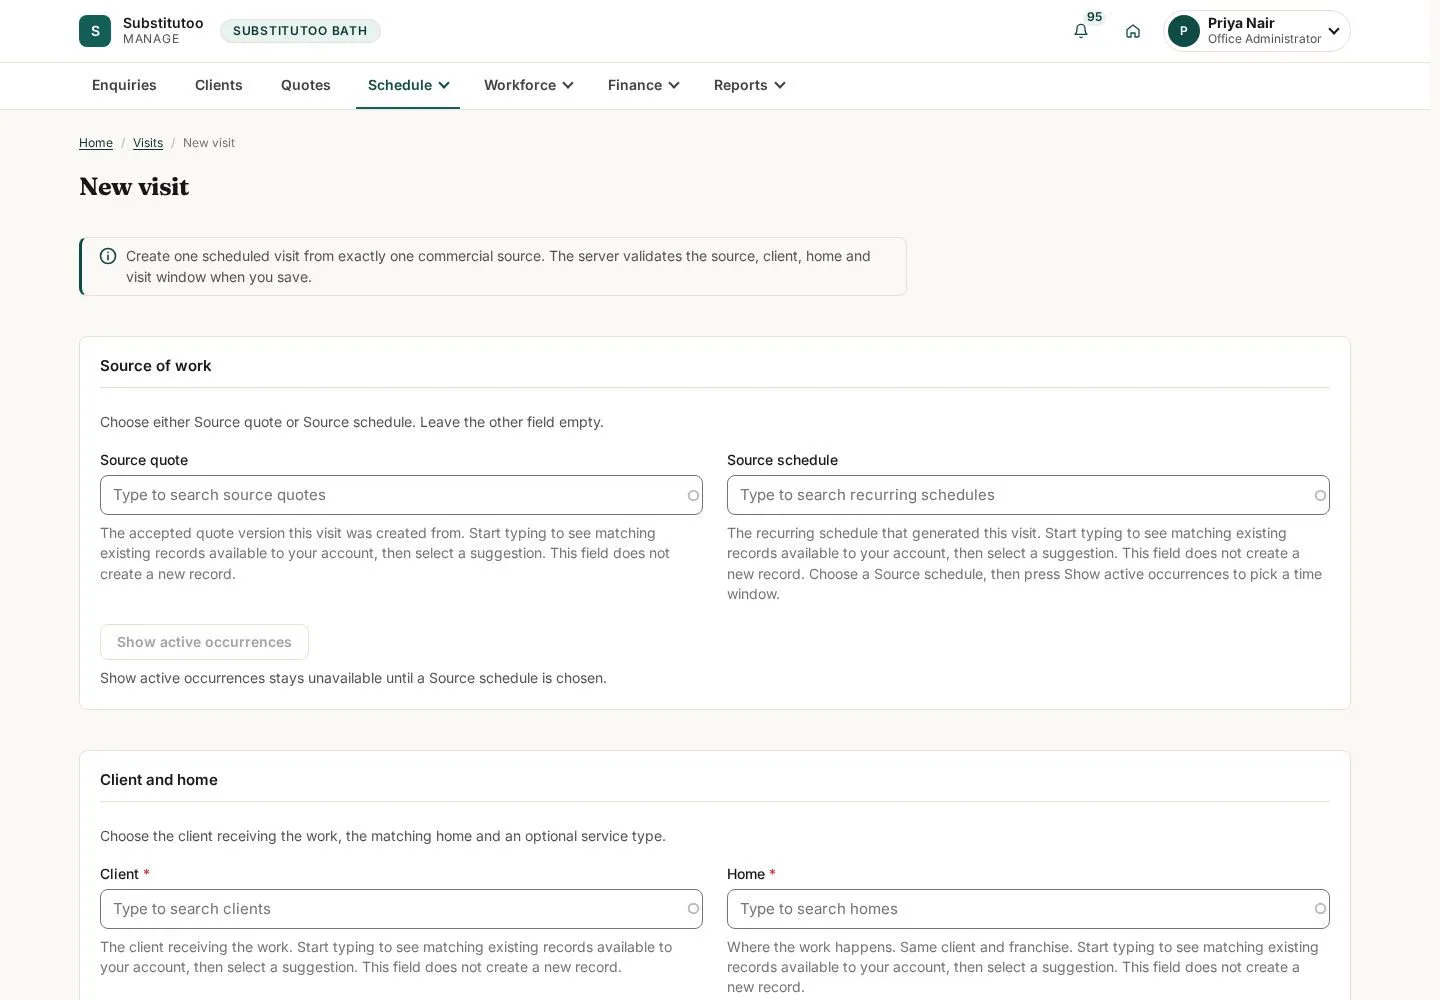The image size is (1440, 1000).
Task: Click the home icon in header
Action: [x=1133, y=31]
